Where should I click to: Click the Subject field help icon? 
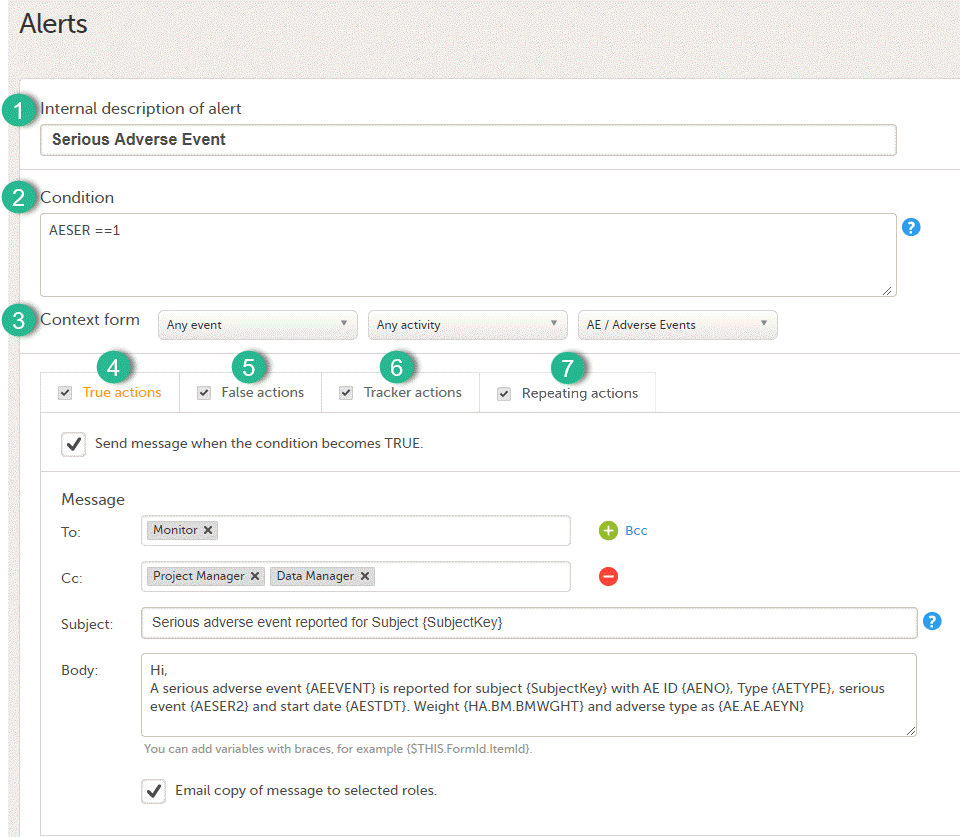[x=932, y=621]
